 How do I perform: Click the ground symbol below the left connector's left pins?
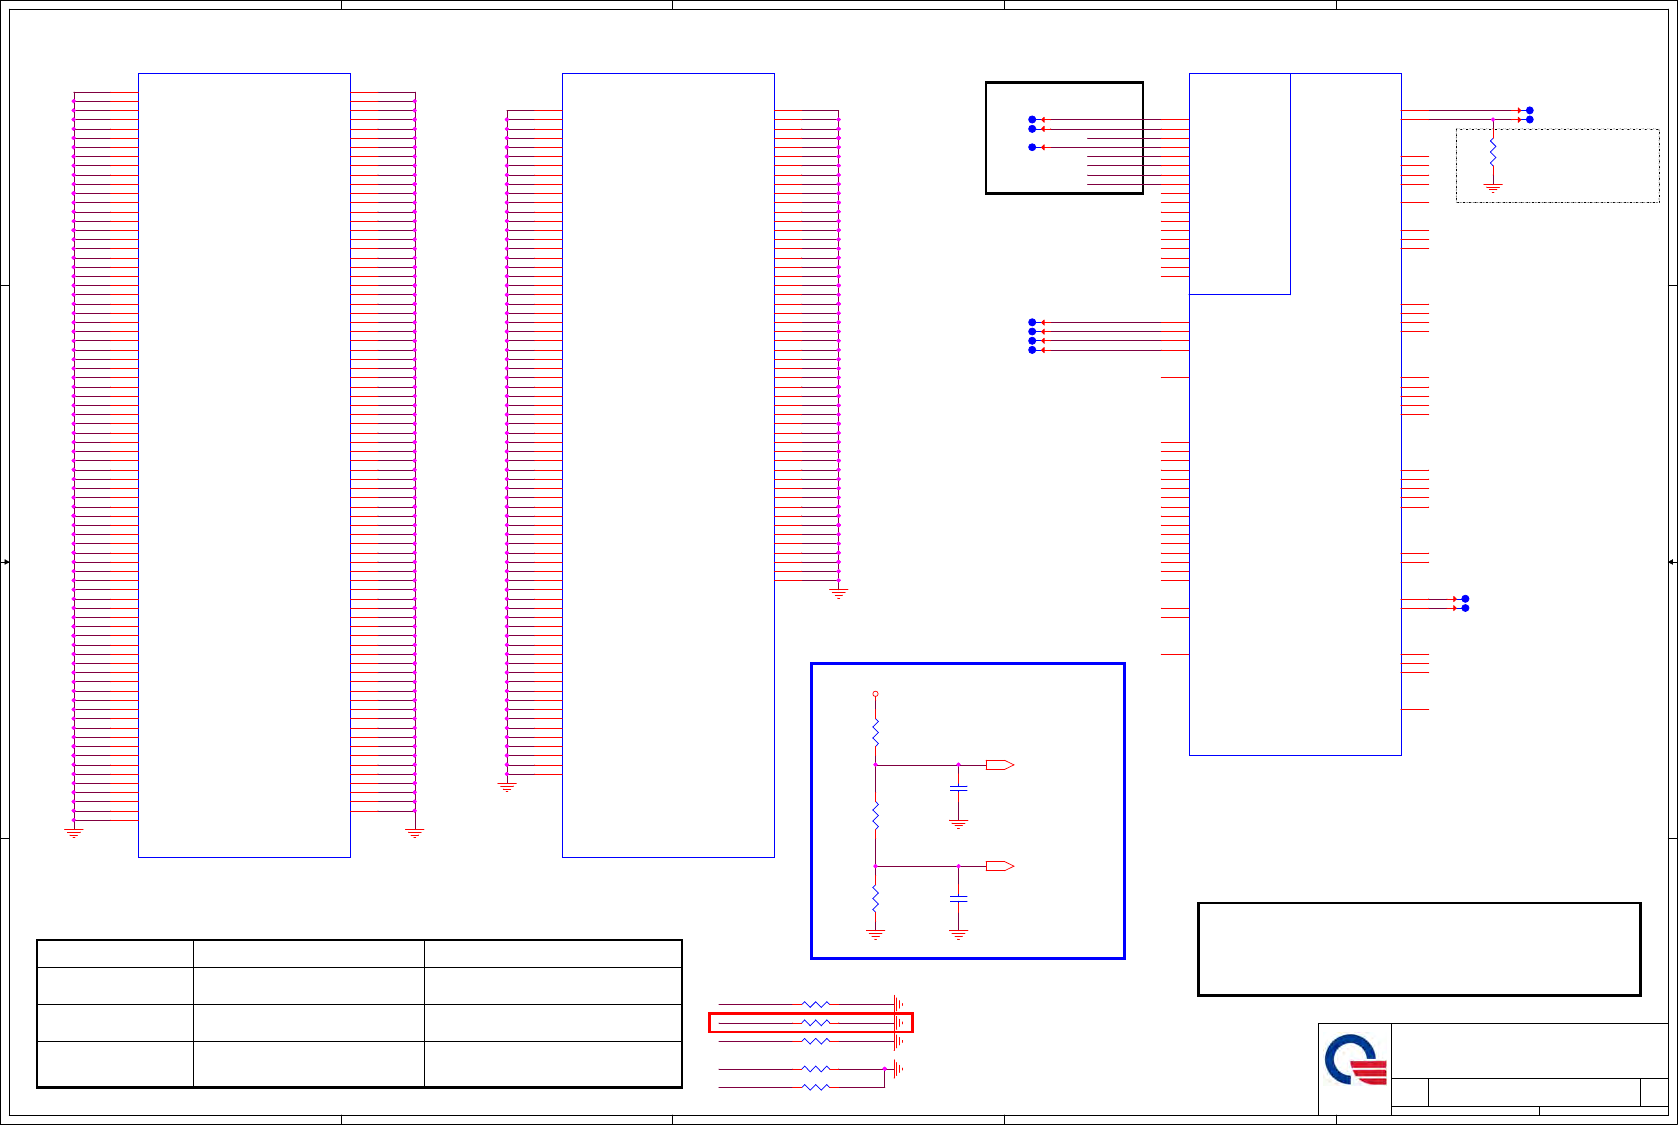tap(73, 833)
